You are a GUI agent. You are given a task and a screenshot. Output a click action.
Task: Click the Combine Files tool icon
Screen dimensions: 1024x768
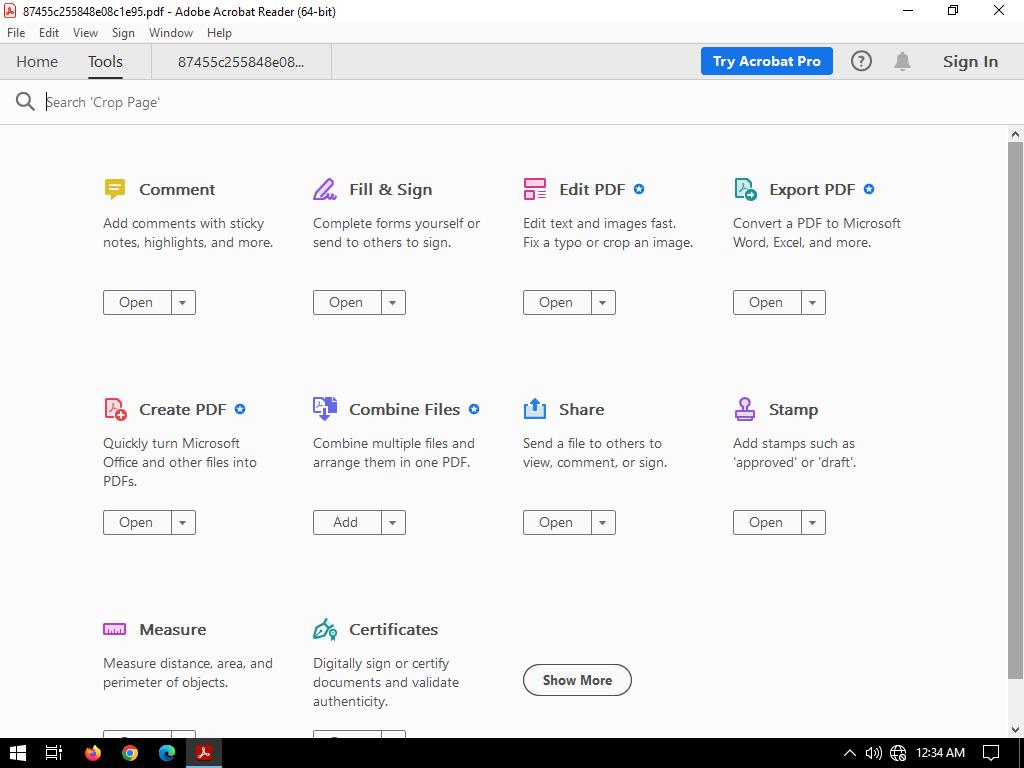point(324,408)
